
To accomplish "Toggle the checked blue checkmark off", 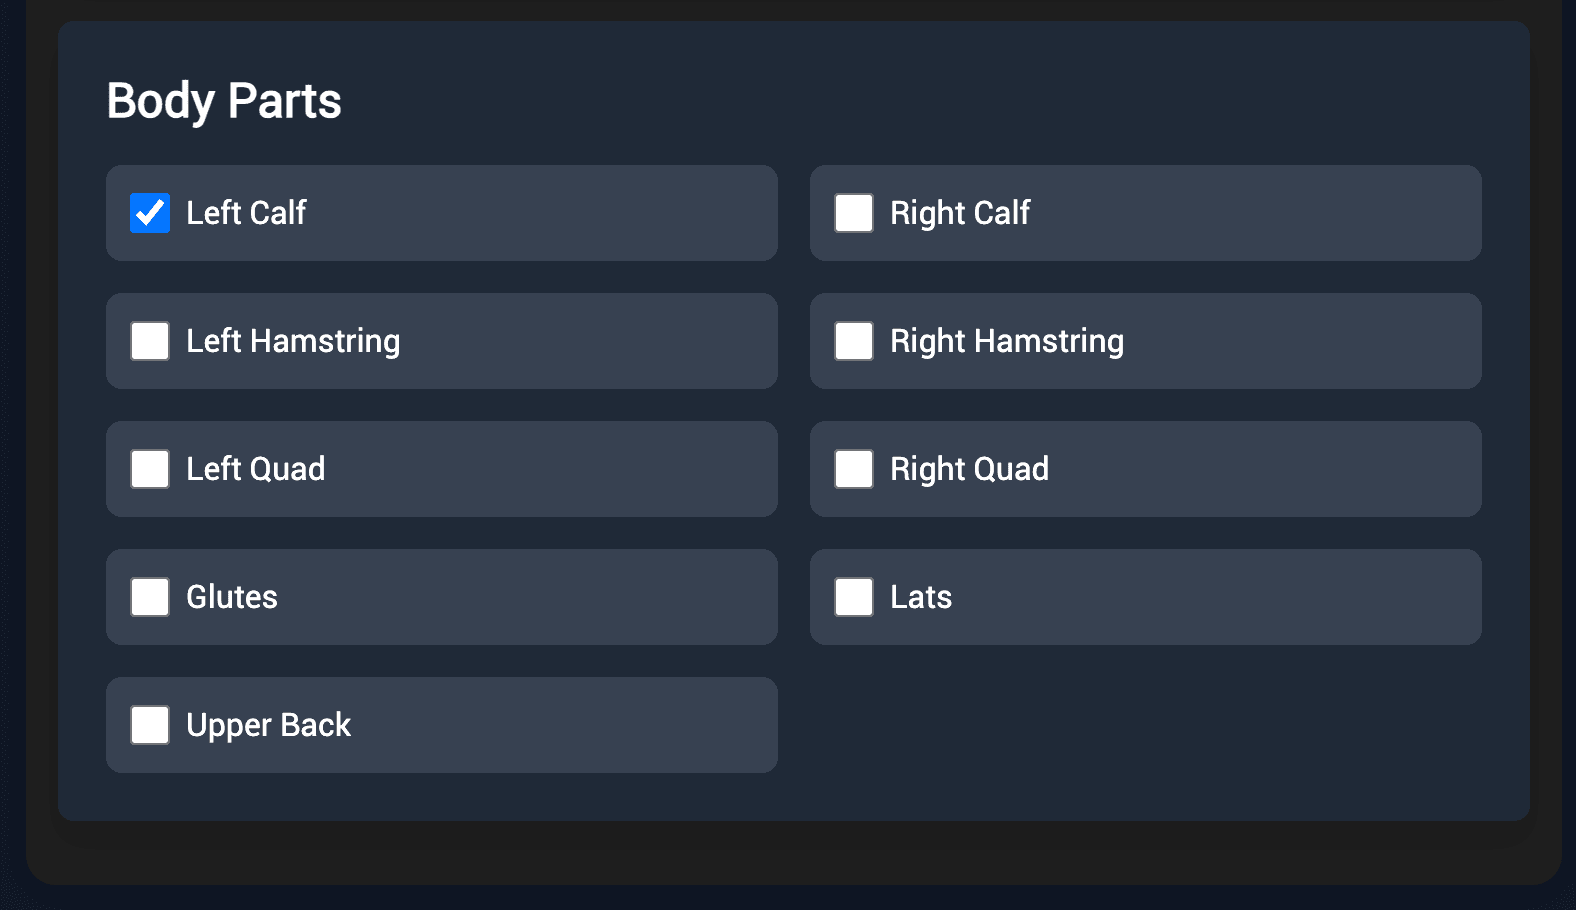I will tap(149, 213).
